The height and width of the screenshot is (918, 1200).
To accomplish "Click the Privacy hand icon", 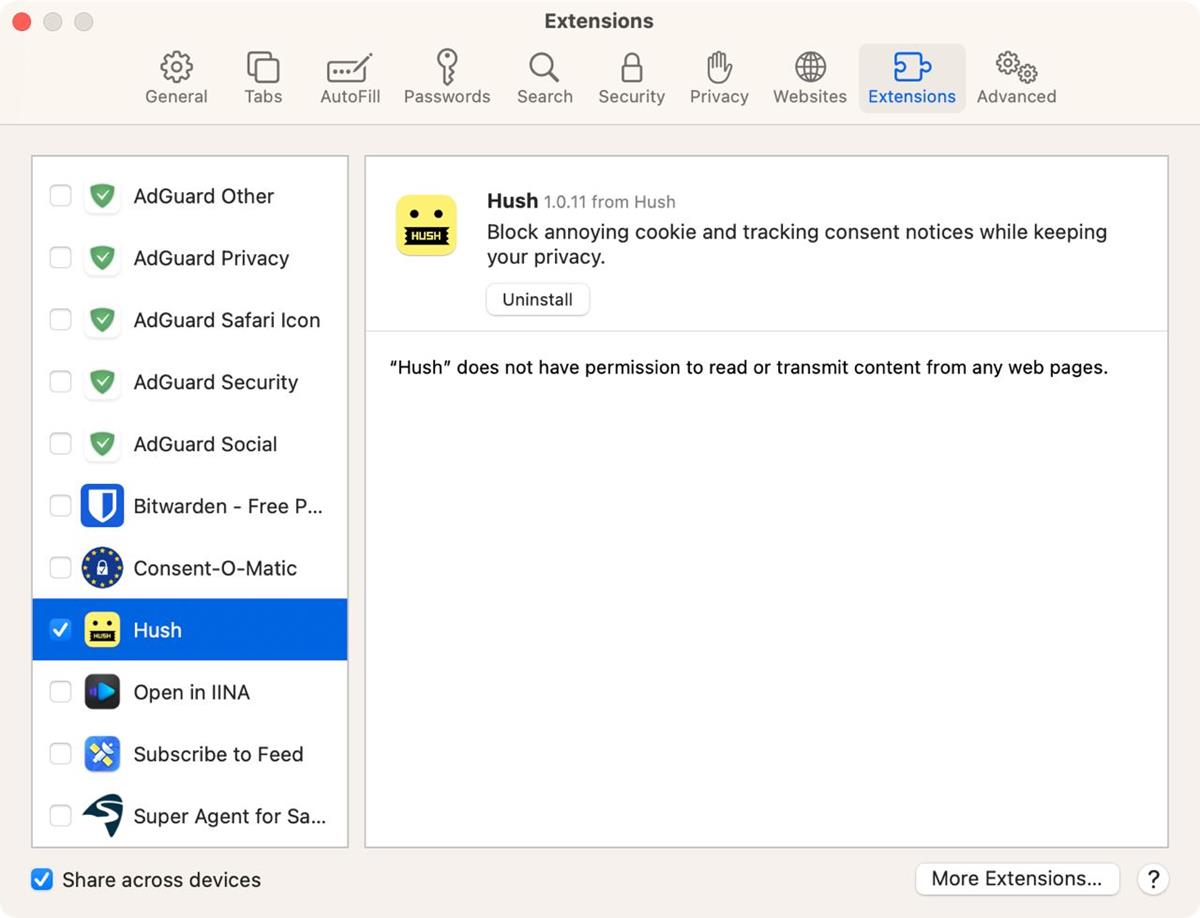I will pos(718,75).
